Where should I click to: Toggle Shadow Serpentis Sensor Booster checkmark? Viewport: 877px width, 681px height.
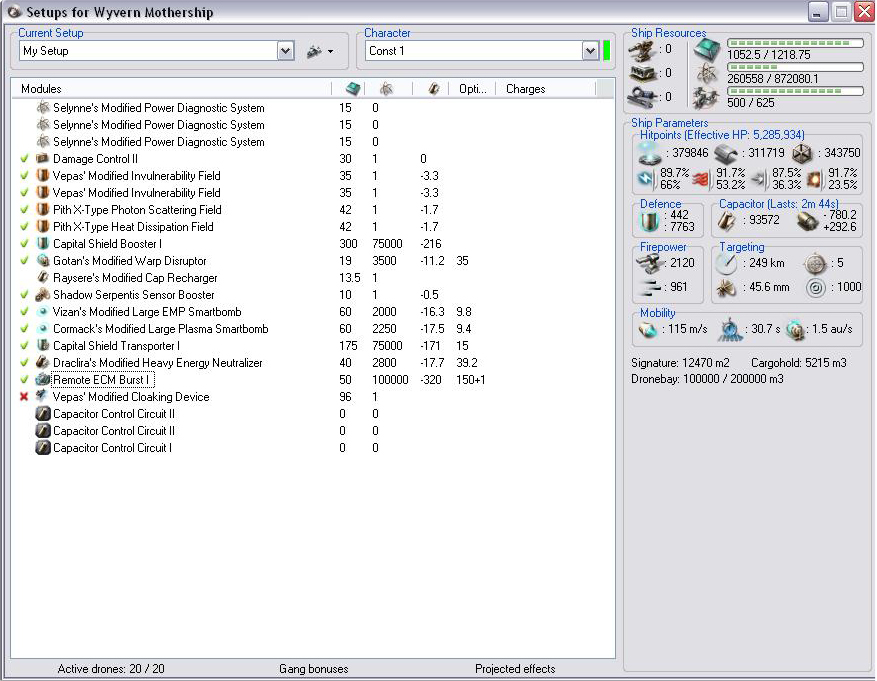[24, 295]
